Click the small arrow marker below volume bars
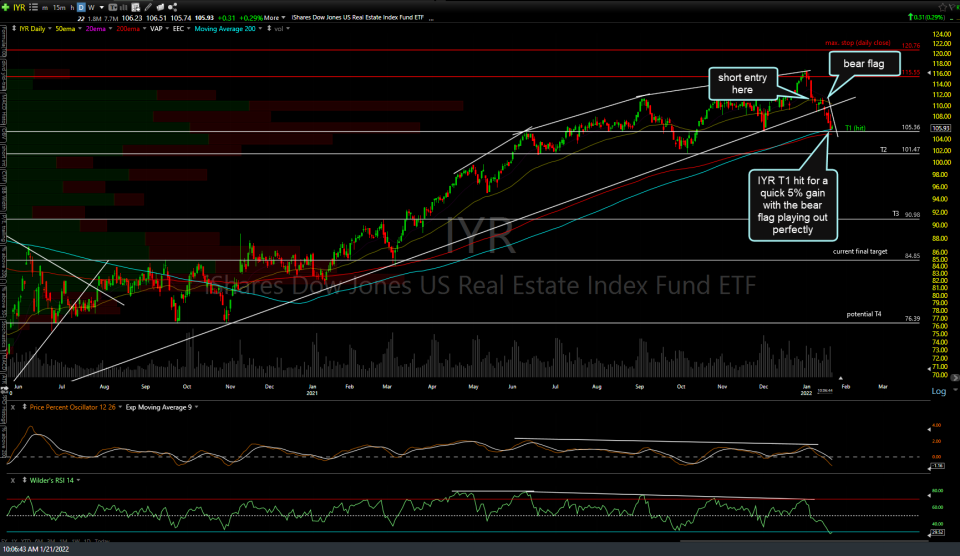This screenshot has height=556, width=960. [840, 378]
